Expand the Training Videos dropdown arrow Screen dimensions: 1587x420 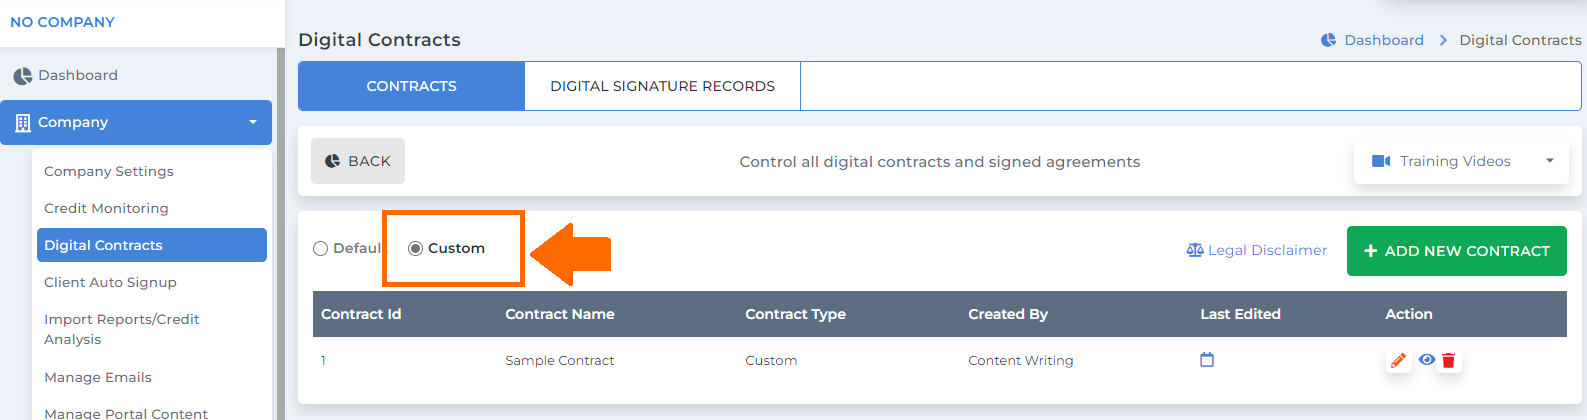click(1550, 161)
